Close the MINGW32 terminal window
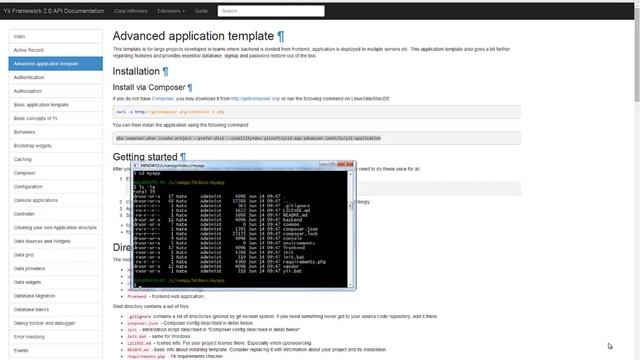The width and height of the screenshot is (640, 360). click(x=346, y=164)
